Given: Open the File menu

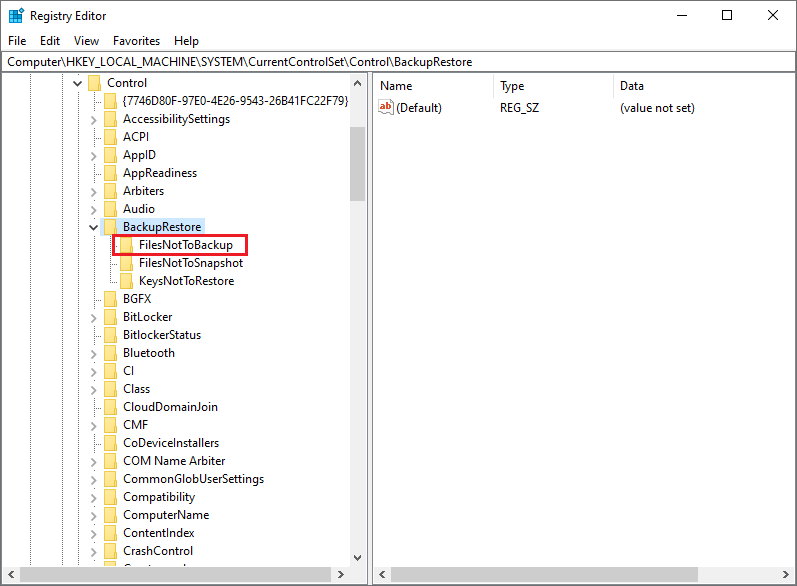Looking at the screenshot, I should pyautogui.click(x=17, y=41).
